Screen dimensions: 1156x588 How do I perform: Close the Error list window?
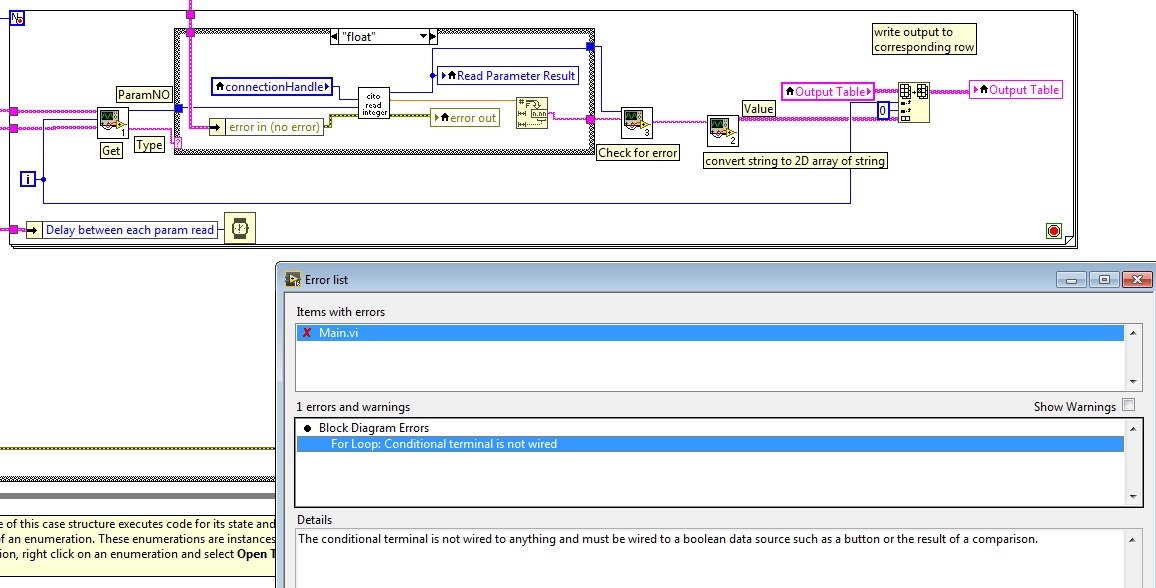(1137, 279)
